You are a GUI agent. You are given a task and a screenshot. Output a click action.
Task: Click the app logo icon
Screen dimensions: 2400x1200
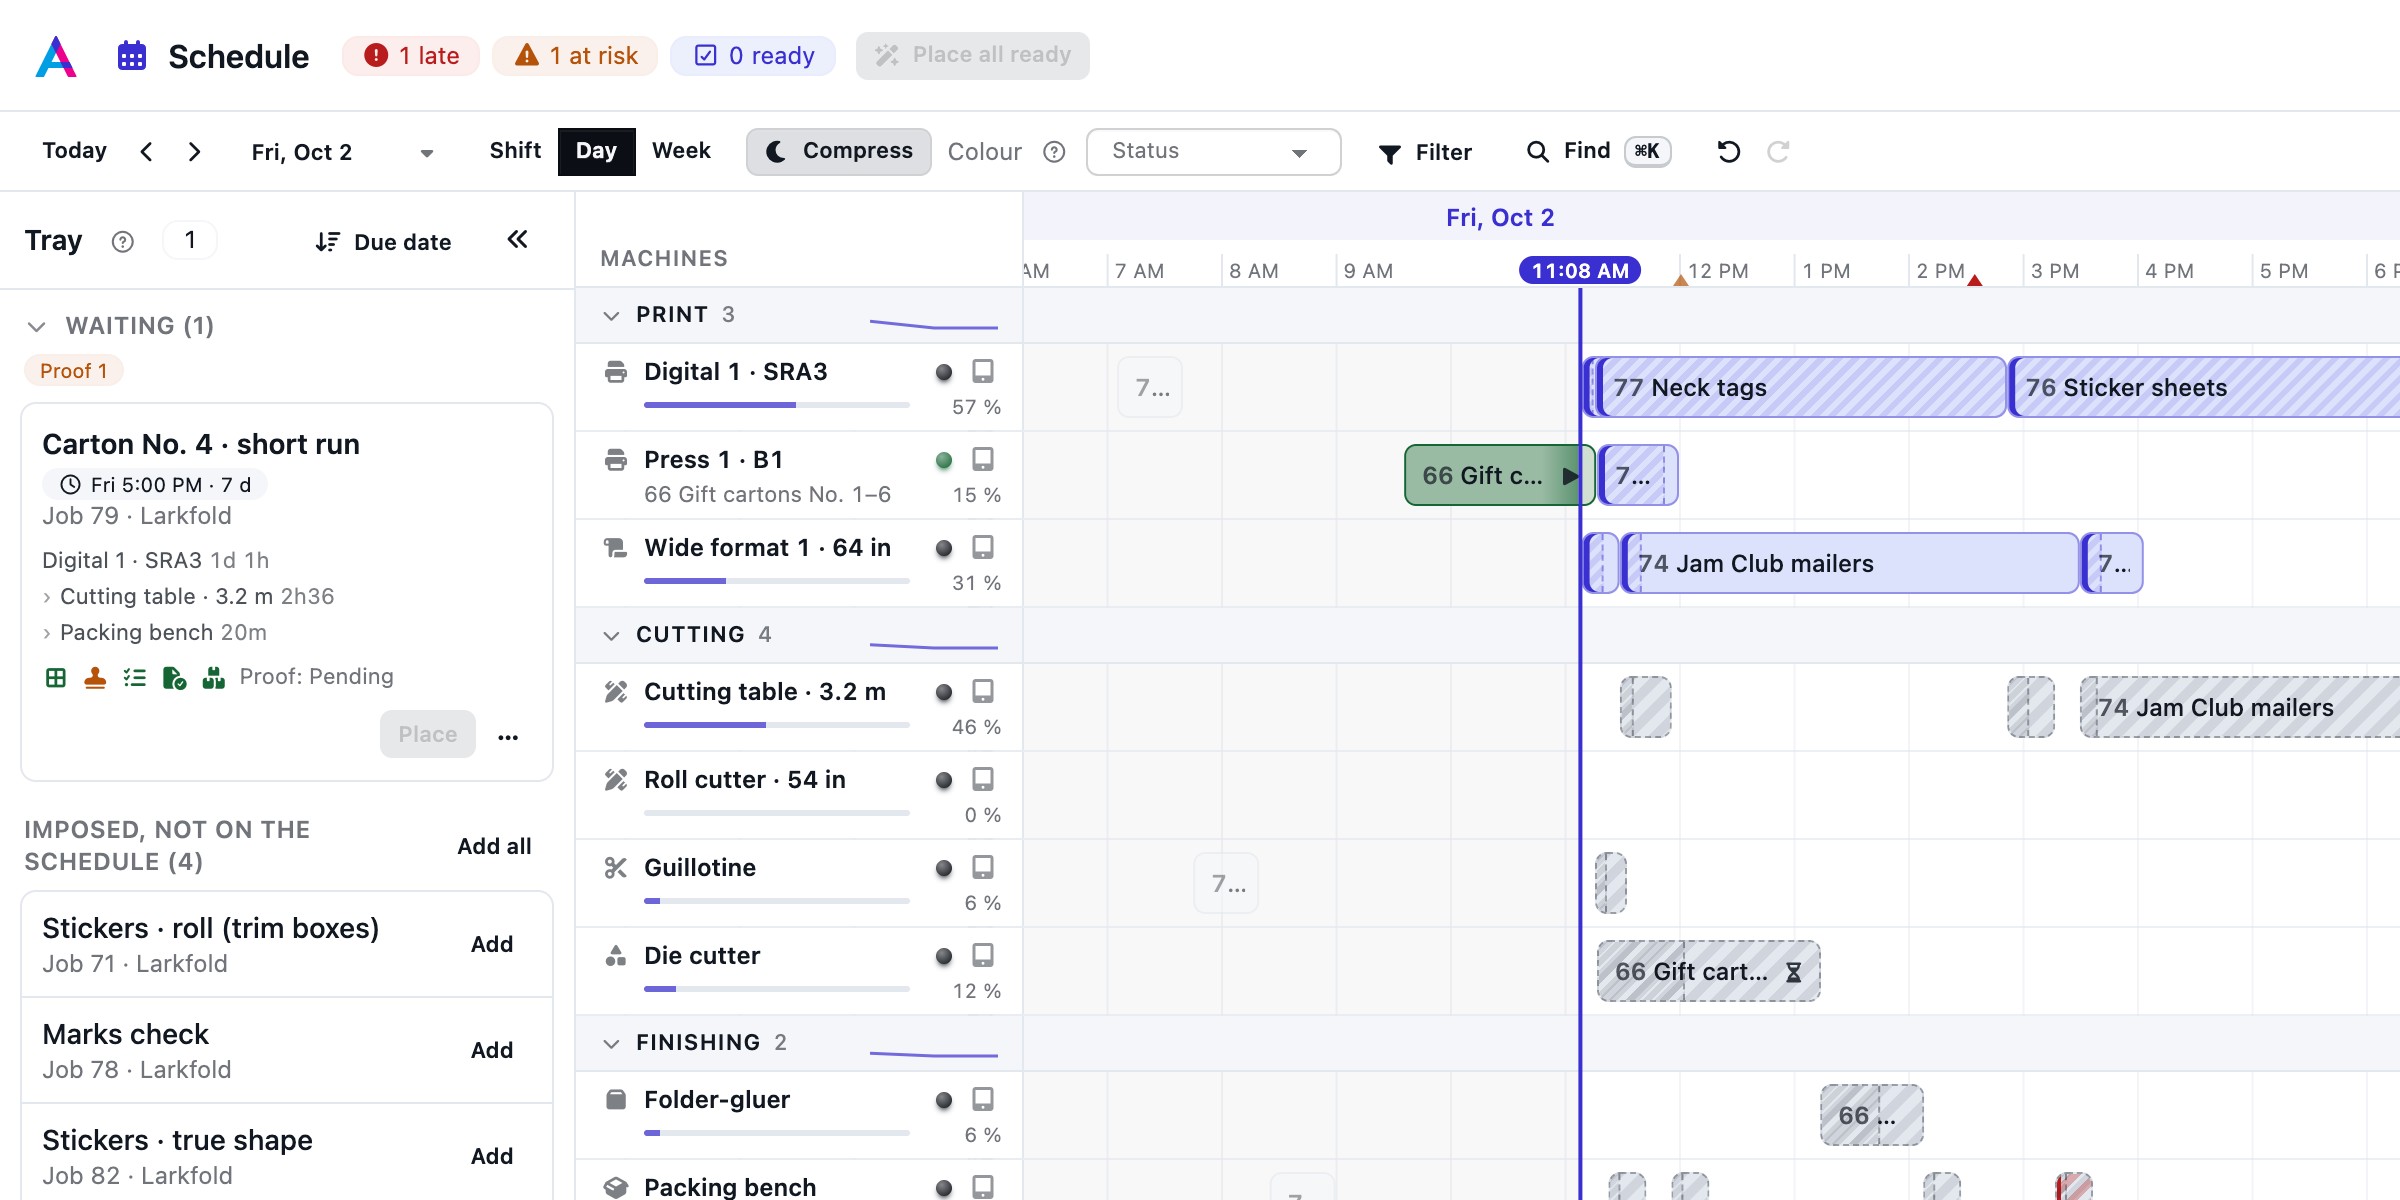(x=56, y=56)
